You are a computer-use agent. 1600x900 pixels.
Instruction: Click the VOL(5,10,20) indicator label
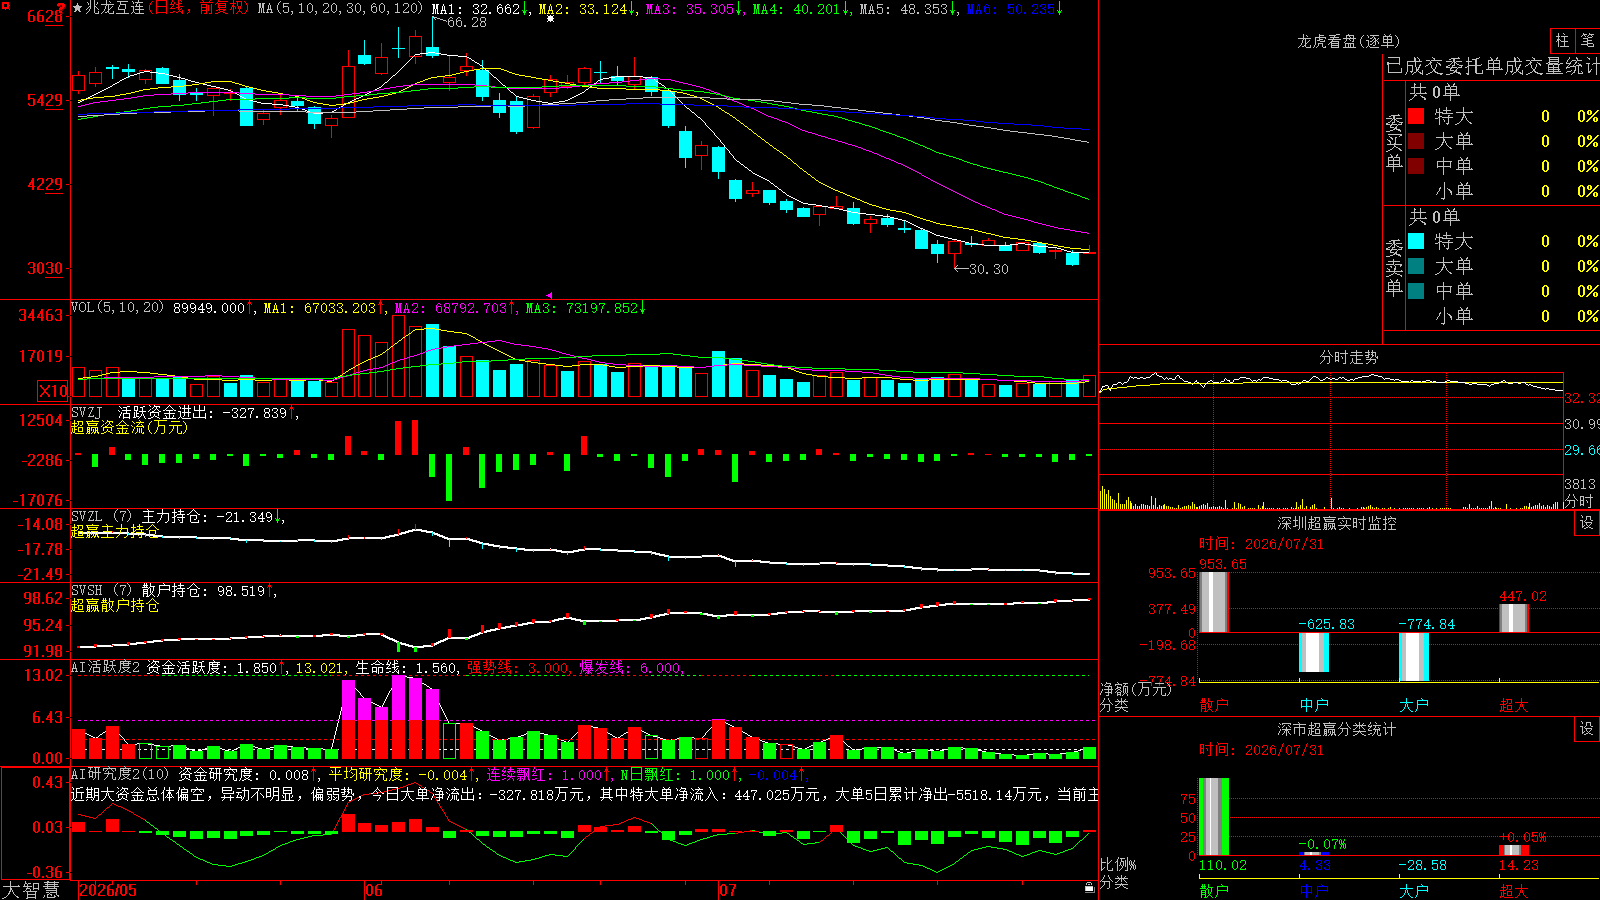tap(117, 308)
